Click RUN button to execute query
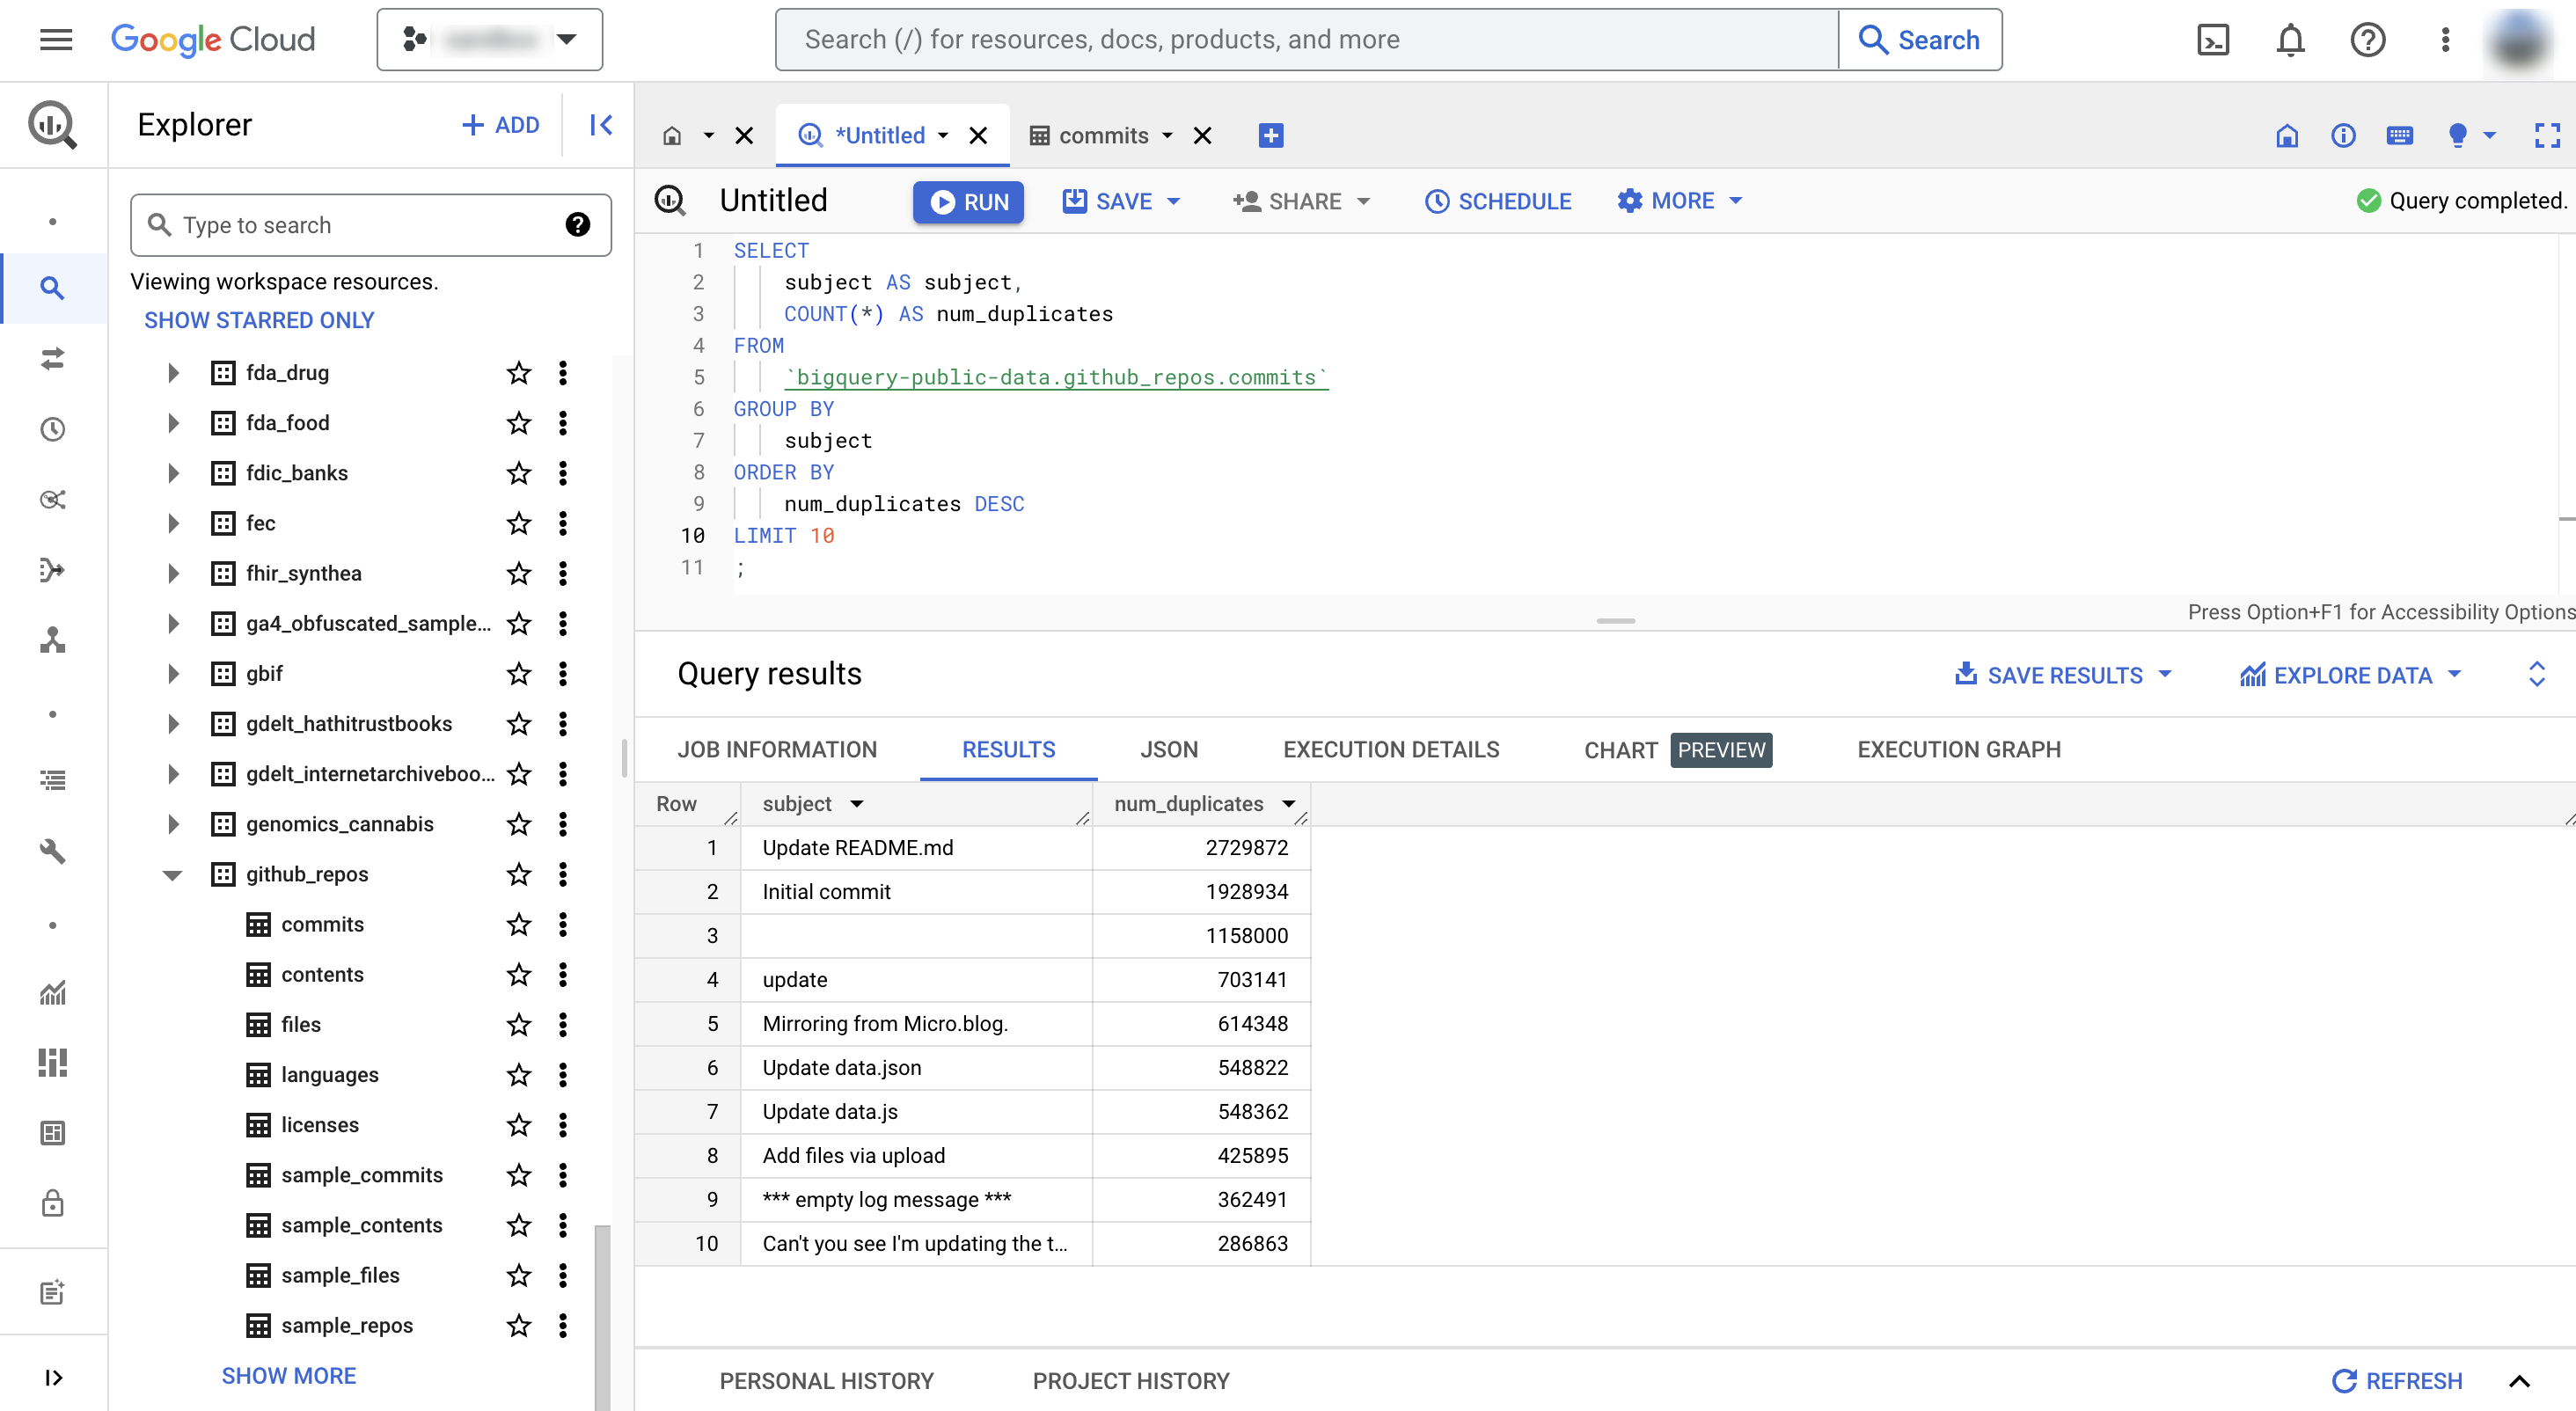The height and width of the screenshot is (1411, 2576). click(x=968, y=200)
